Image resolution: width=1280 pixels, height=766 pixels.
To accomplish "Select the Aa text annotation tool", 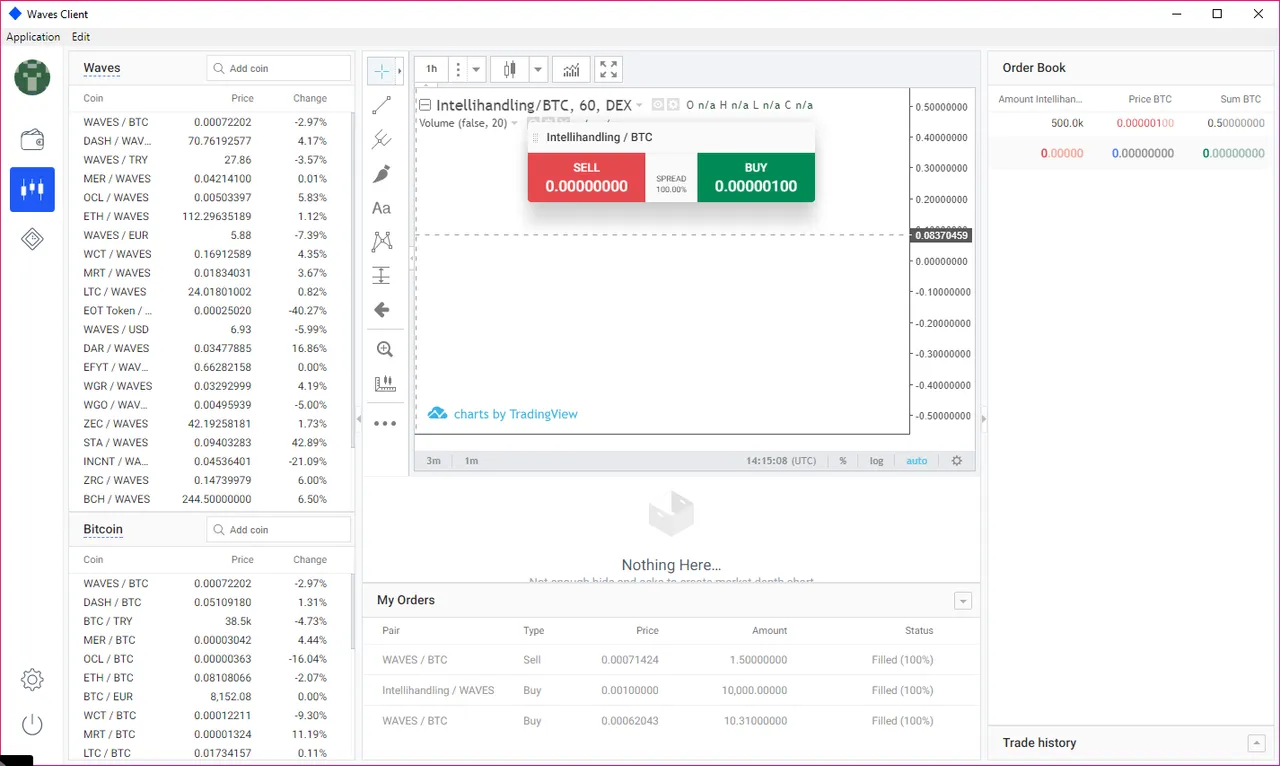I will coord(382,208).
